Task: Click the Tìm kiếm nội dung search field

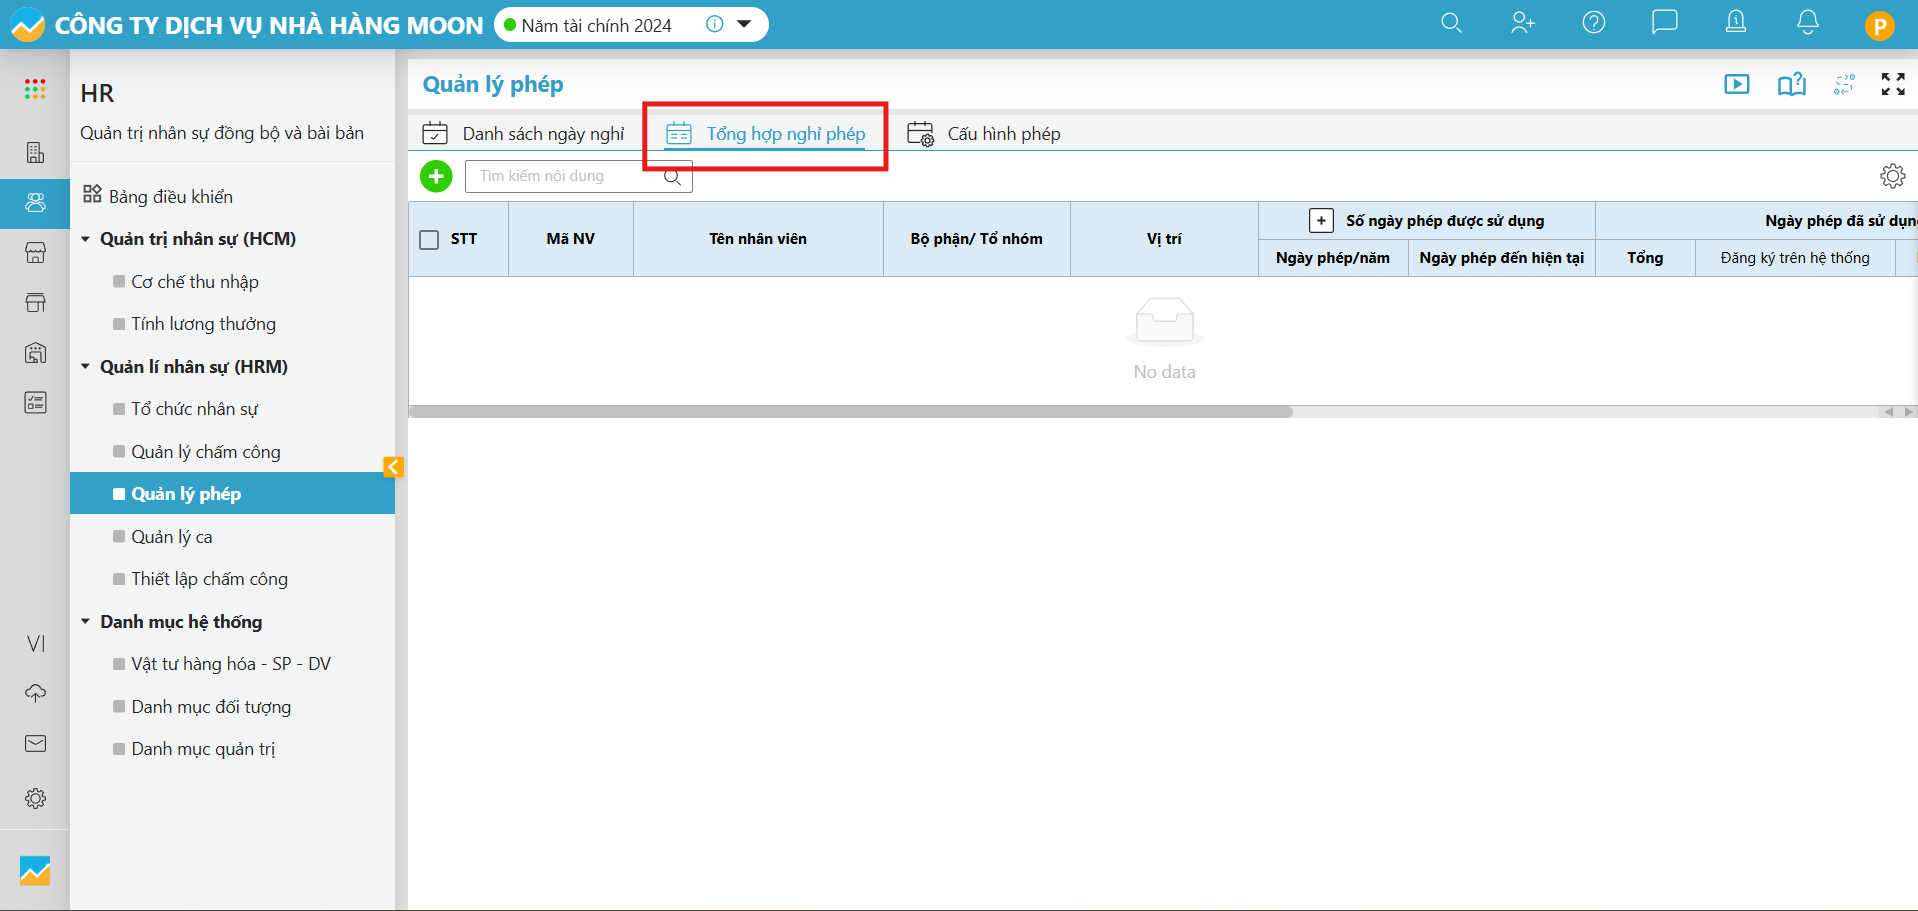Action: pos(565,177)
